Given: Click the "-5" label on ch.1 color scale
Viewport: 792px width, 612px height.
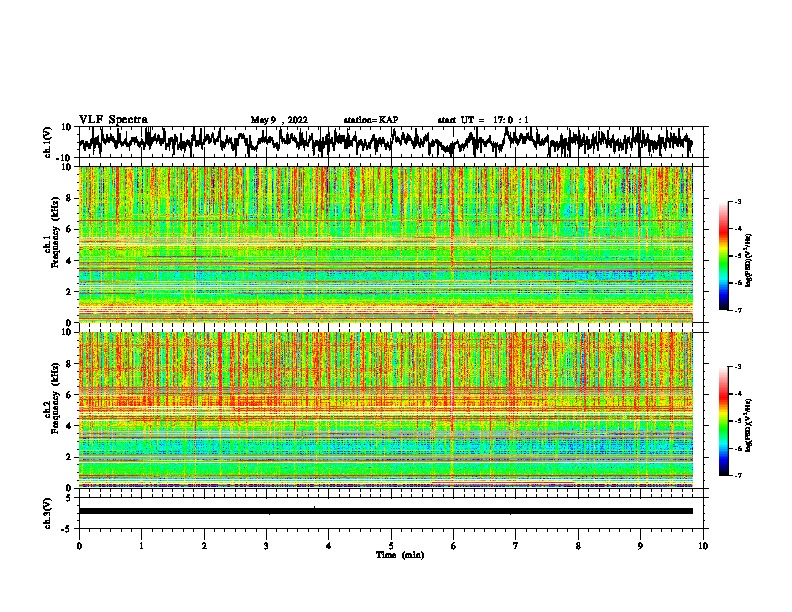Looking at the screenshot, I should point(738,256).
